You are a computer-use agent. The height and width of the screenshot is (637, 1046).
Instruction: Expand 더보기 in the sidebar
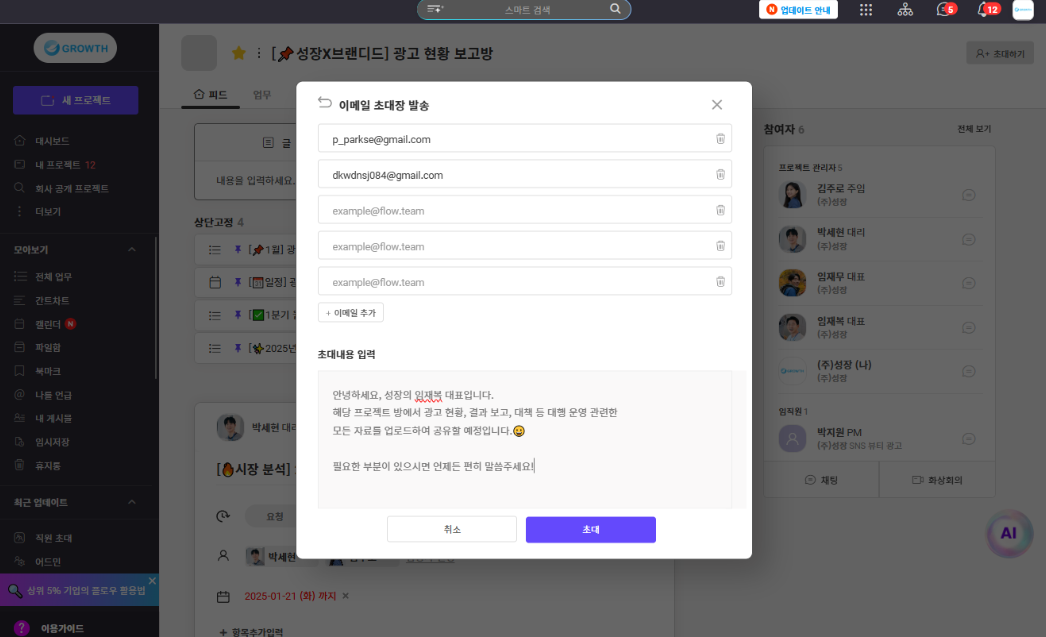[47, 211]
